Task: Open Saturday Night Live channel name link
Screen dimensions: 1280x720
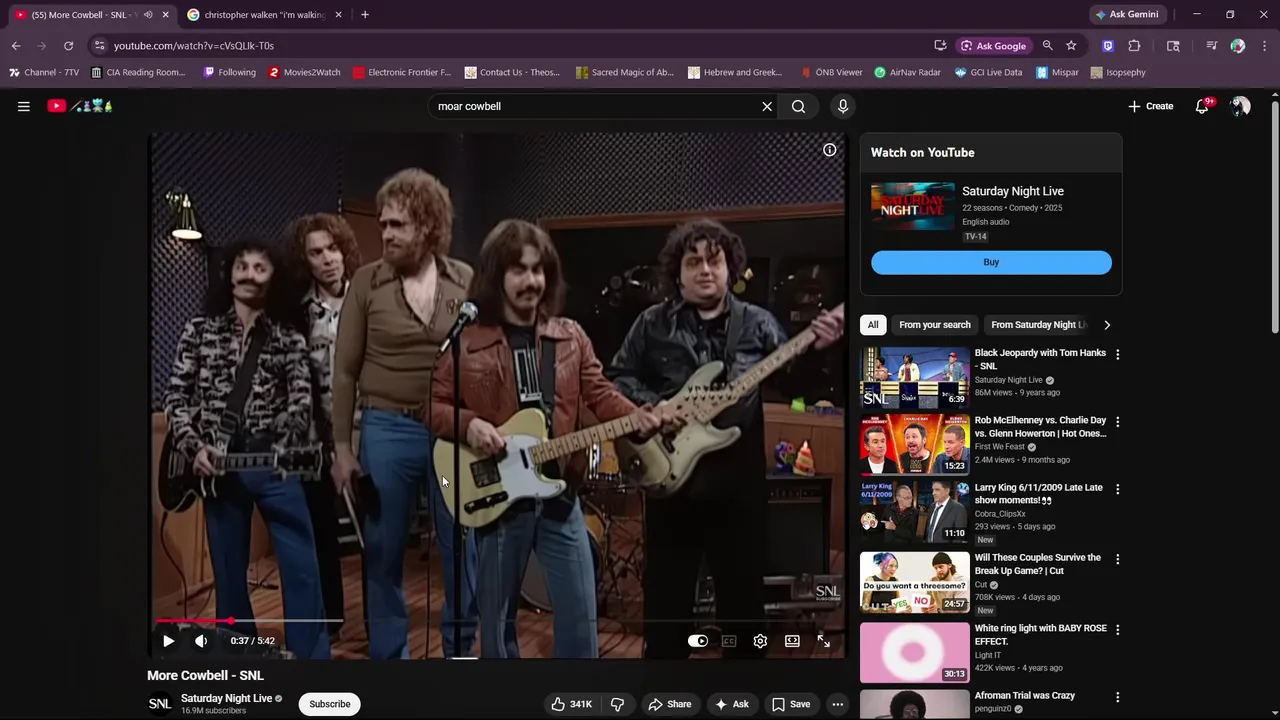Action: pyautogui.click(x=226, y=698)
